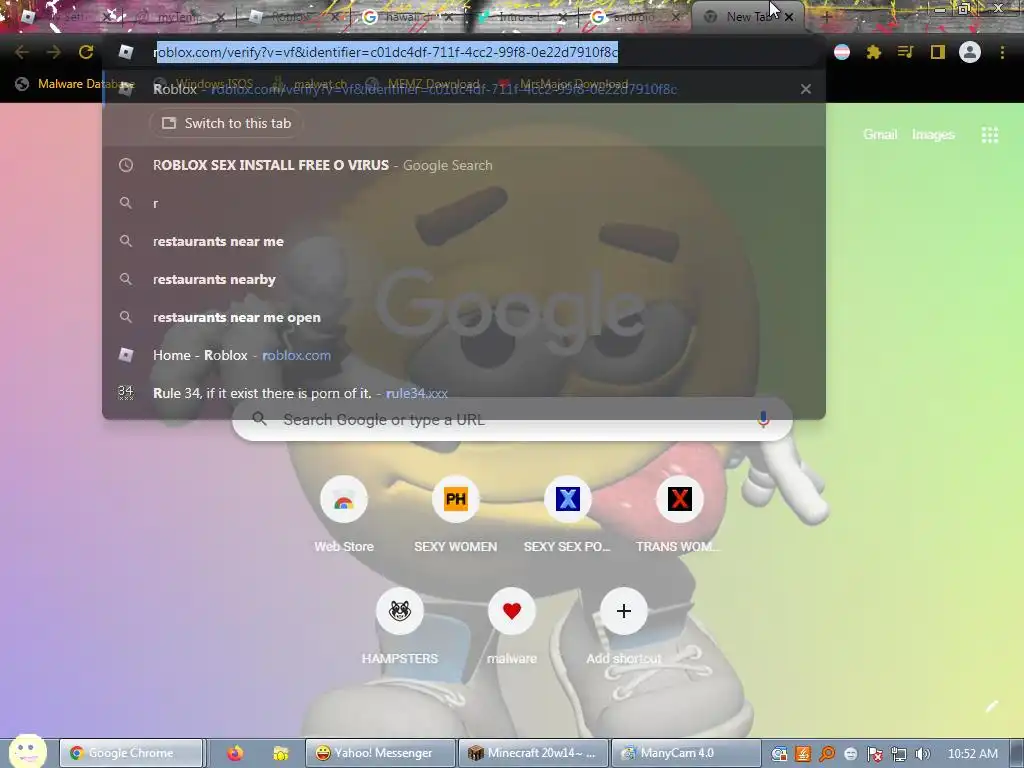Click the round extension icon beside puzzle piece
Image resolution: width=1024 pixels, height=768 pixels.
pos(842,52)
